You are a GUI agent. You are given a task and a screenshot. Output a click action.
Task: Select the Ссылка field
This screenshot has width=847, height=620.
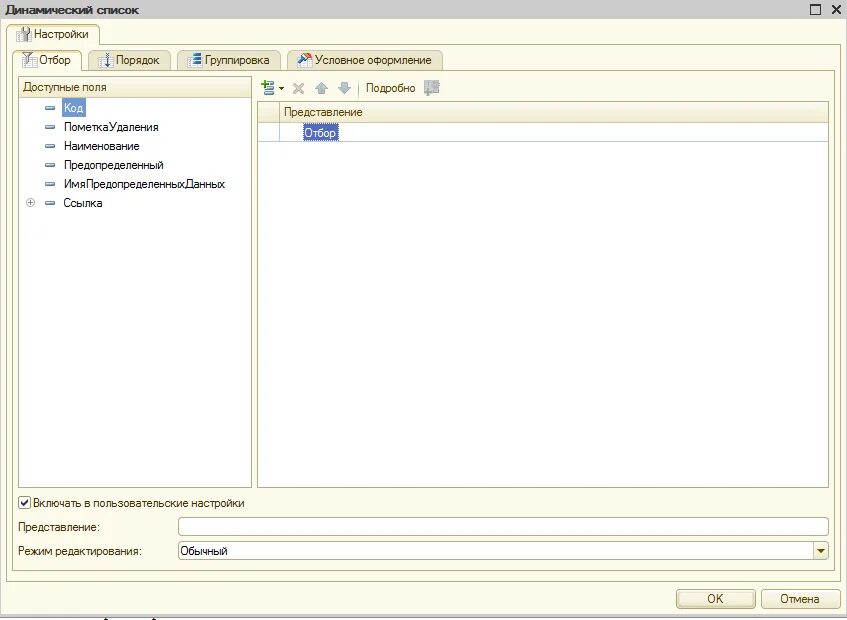[x=83, y=203]
